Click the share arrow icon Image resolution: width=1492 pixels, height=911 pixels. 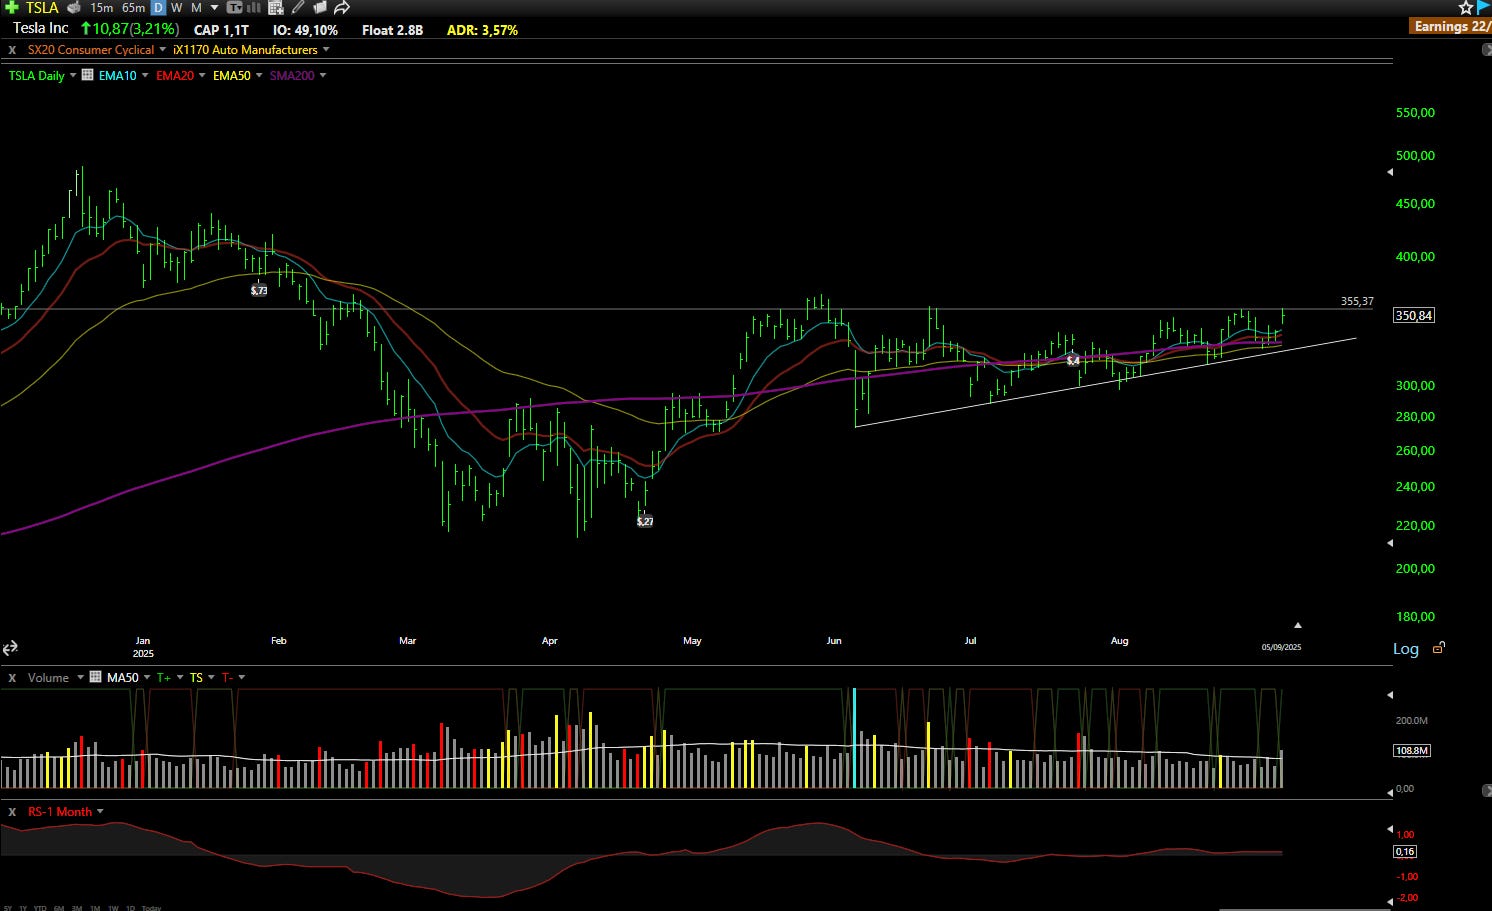342,7
